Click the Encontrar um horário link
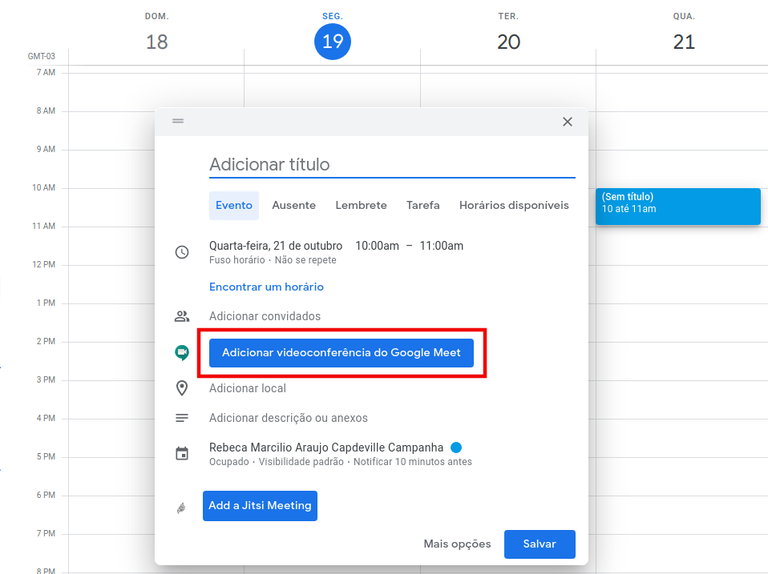The height and width of the screenshot is (574, 768). pyautogui.click(x=266, y=287)
